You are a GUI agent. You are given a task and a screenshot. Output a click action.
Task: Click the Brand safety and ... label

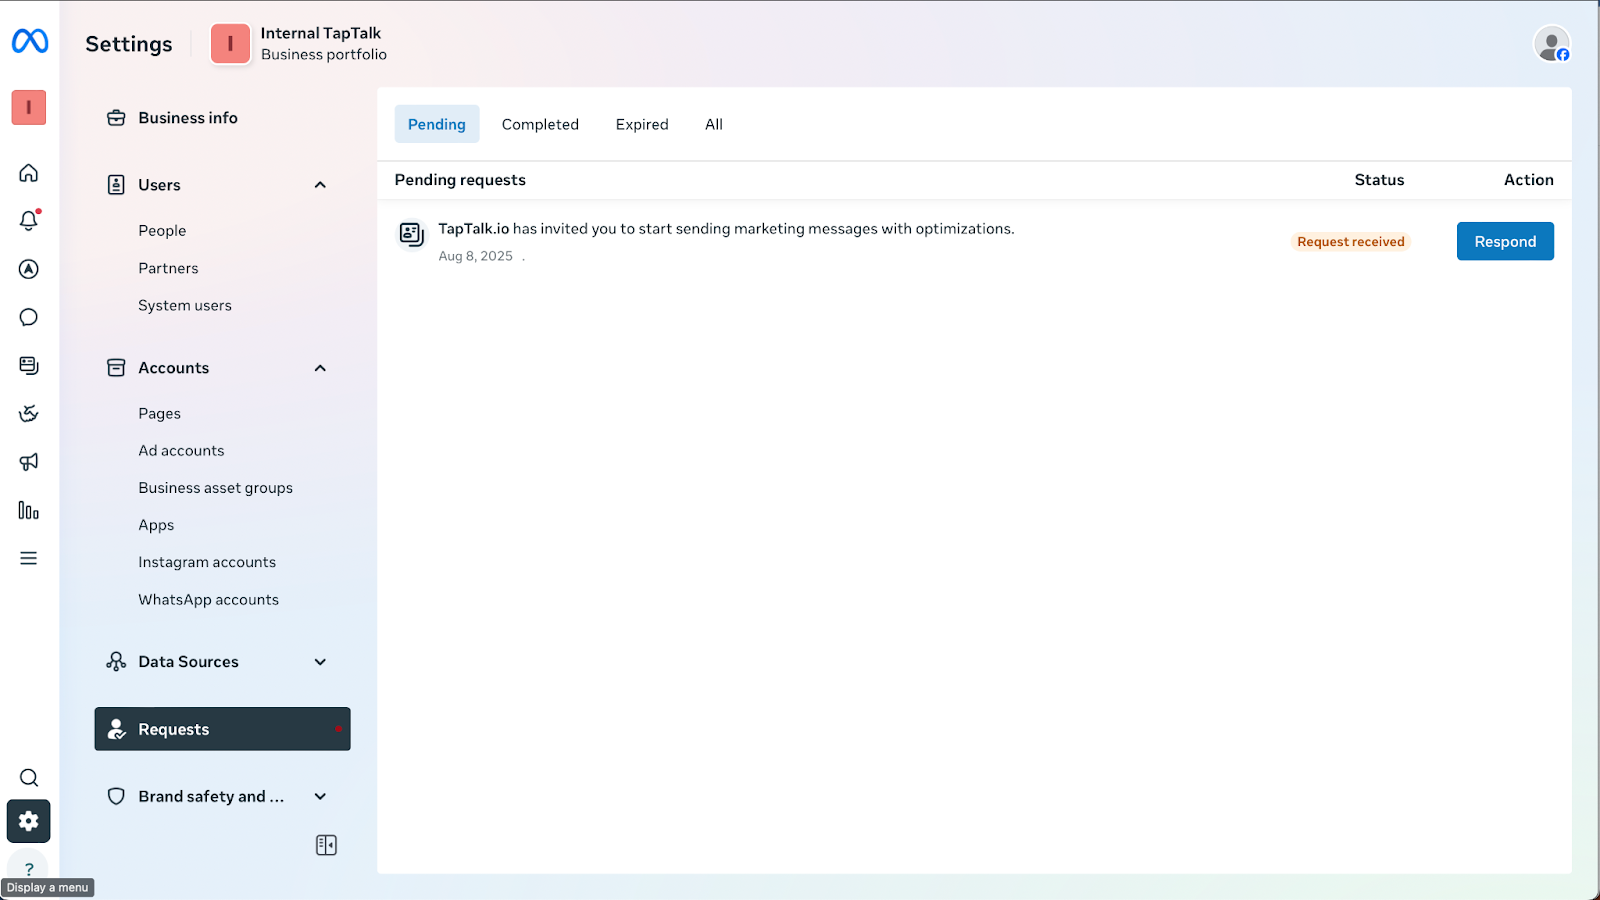[x=211, y=797]
